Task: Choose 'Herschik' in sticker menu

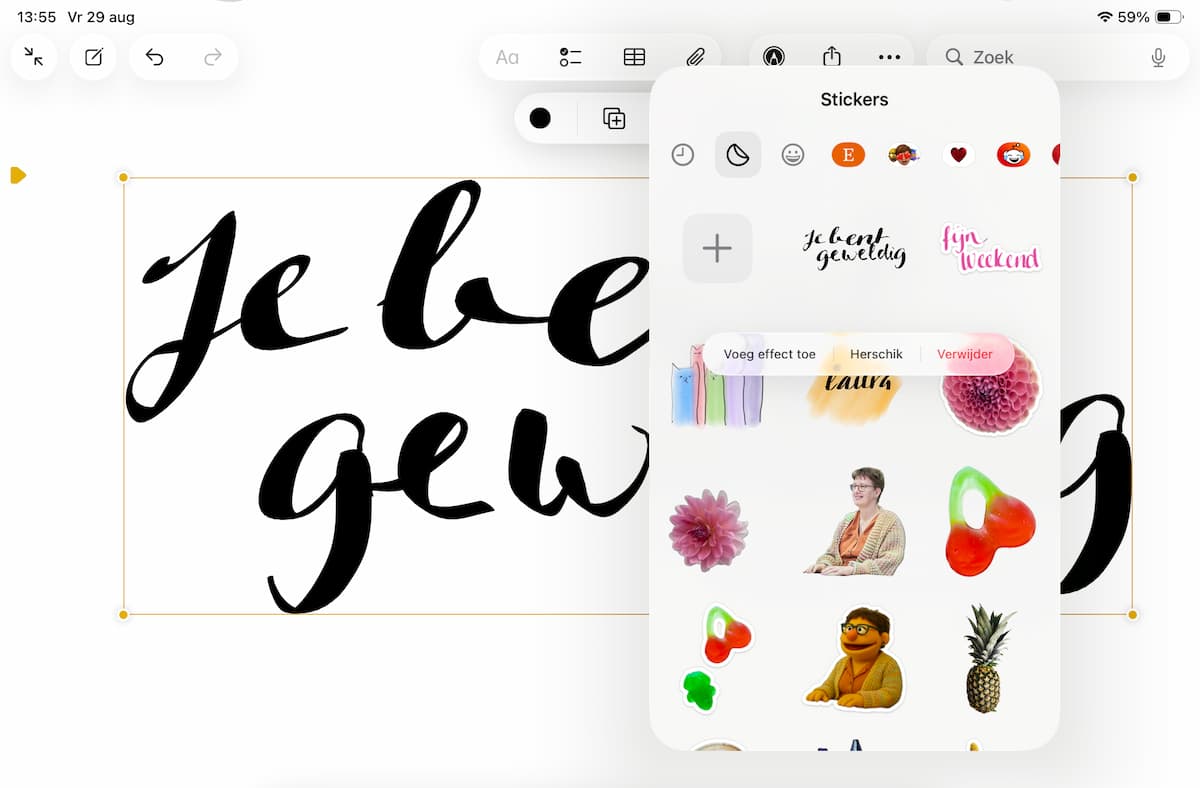Action: pyautogui.click(x=876, y=354)
